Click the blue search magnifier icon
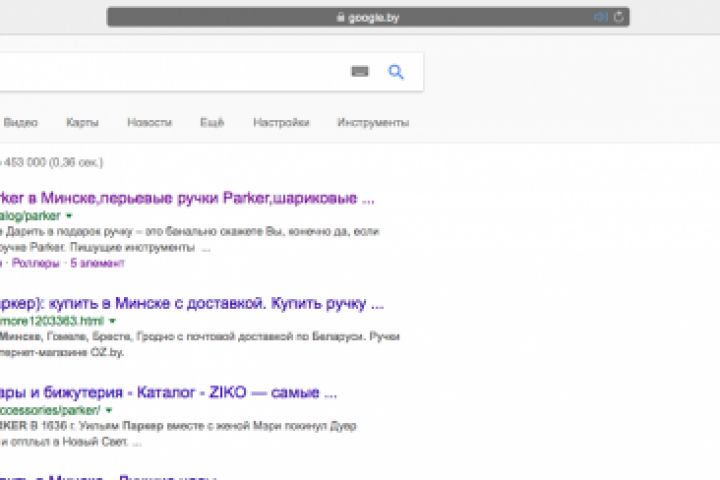Screen dimensions: 720x480 [396, 72]
